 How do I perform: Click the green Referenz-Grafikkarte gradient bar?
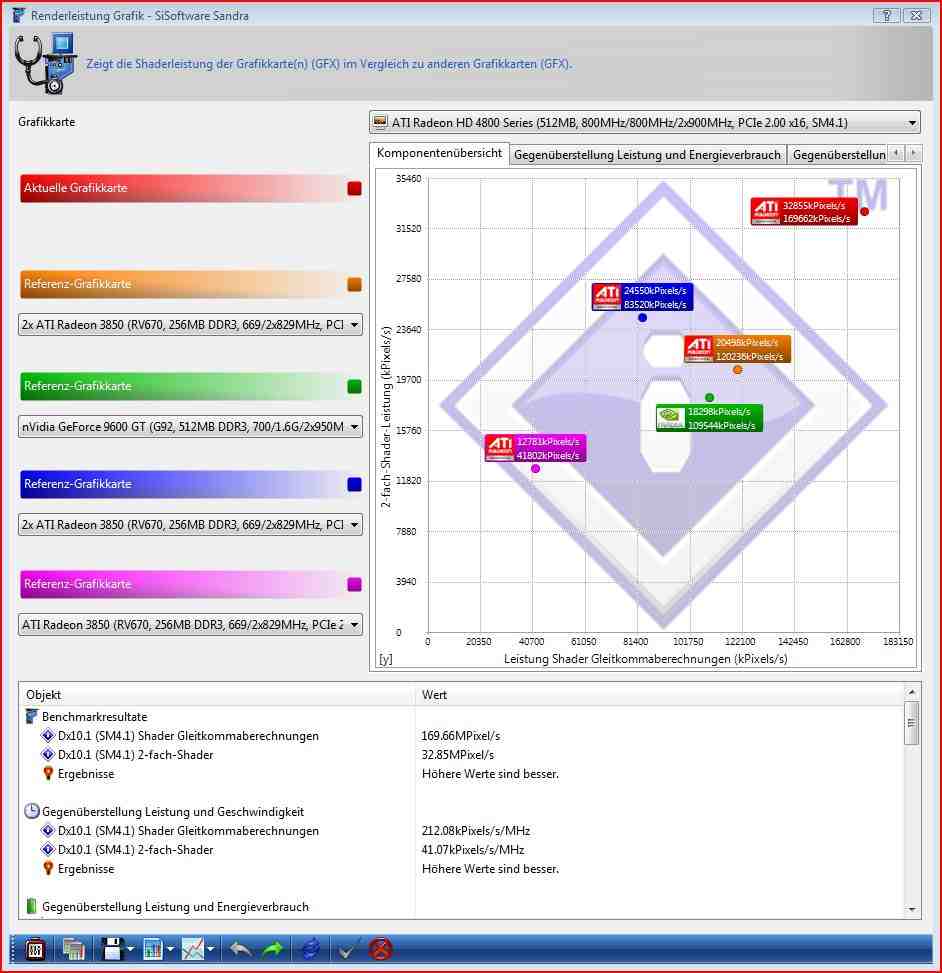click(x=182, y=387)
